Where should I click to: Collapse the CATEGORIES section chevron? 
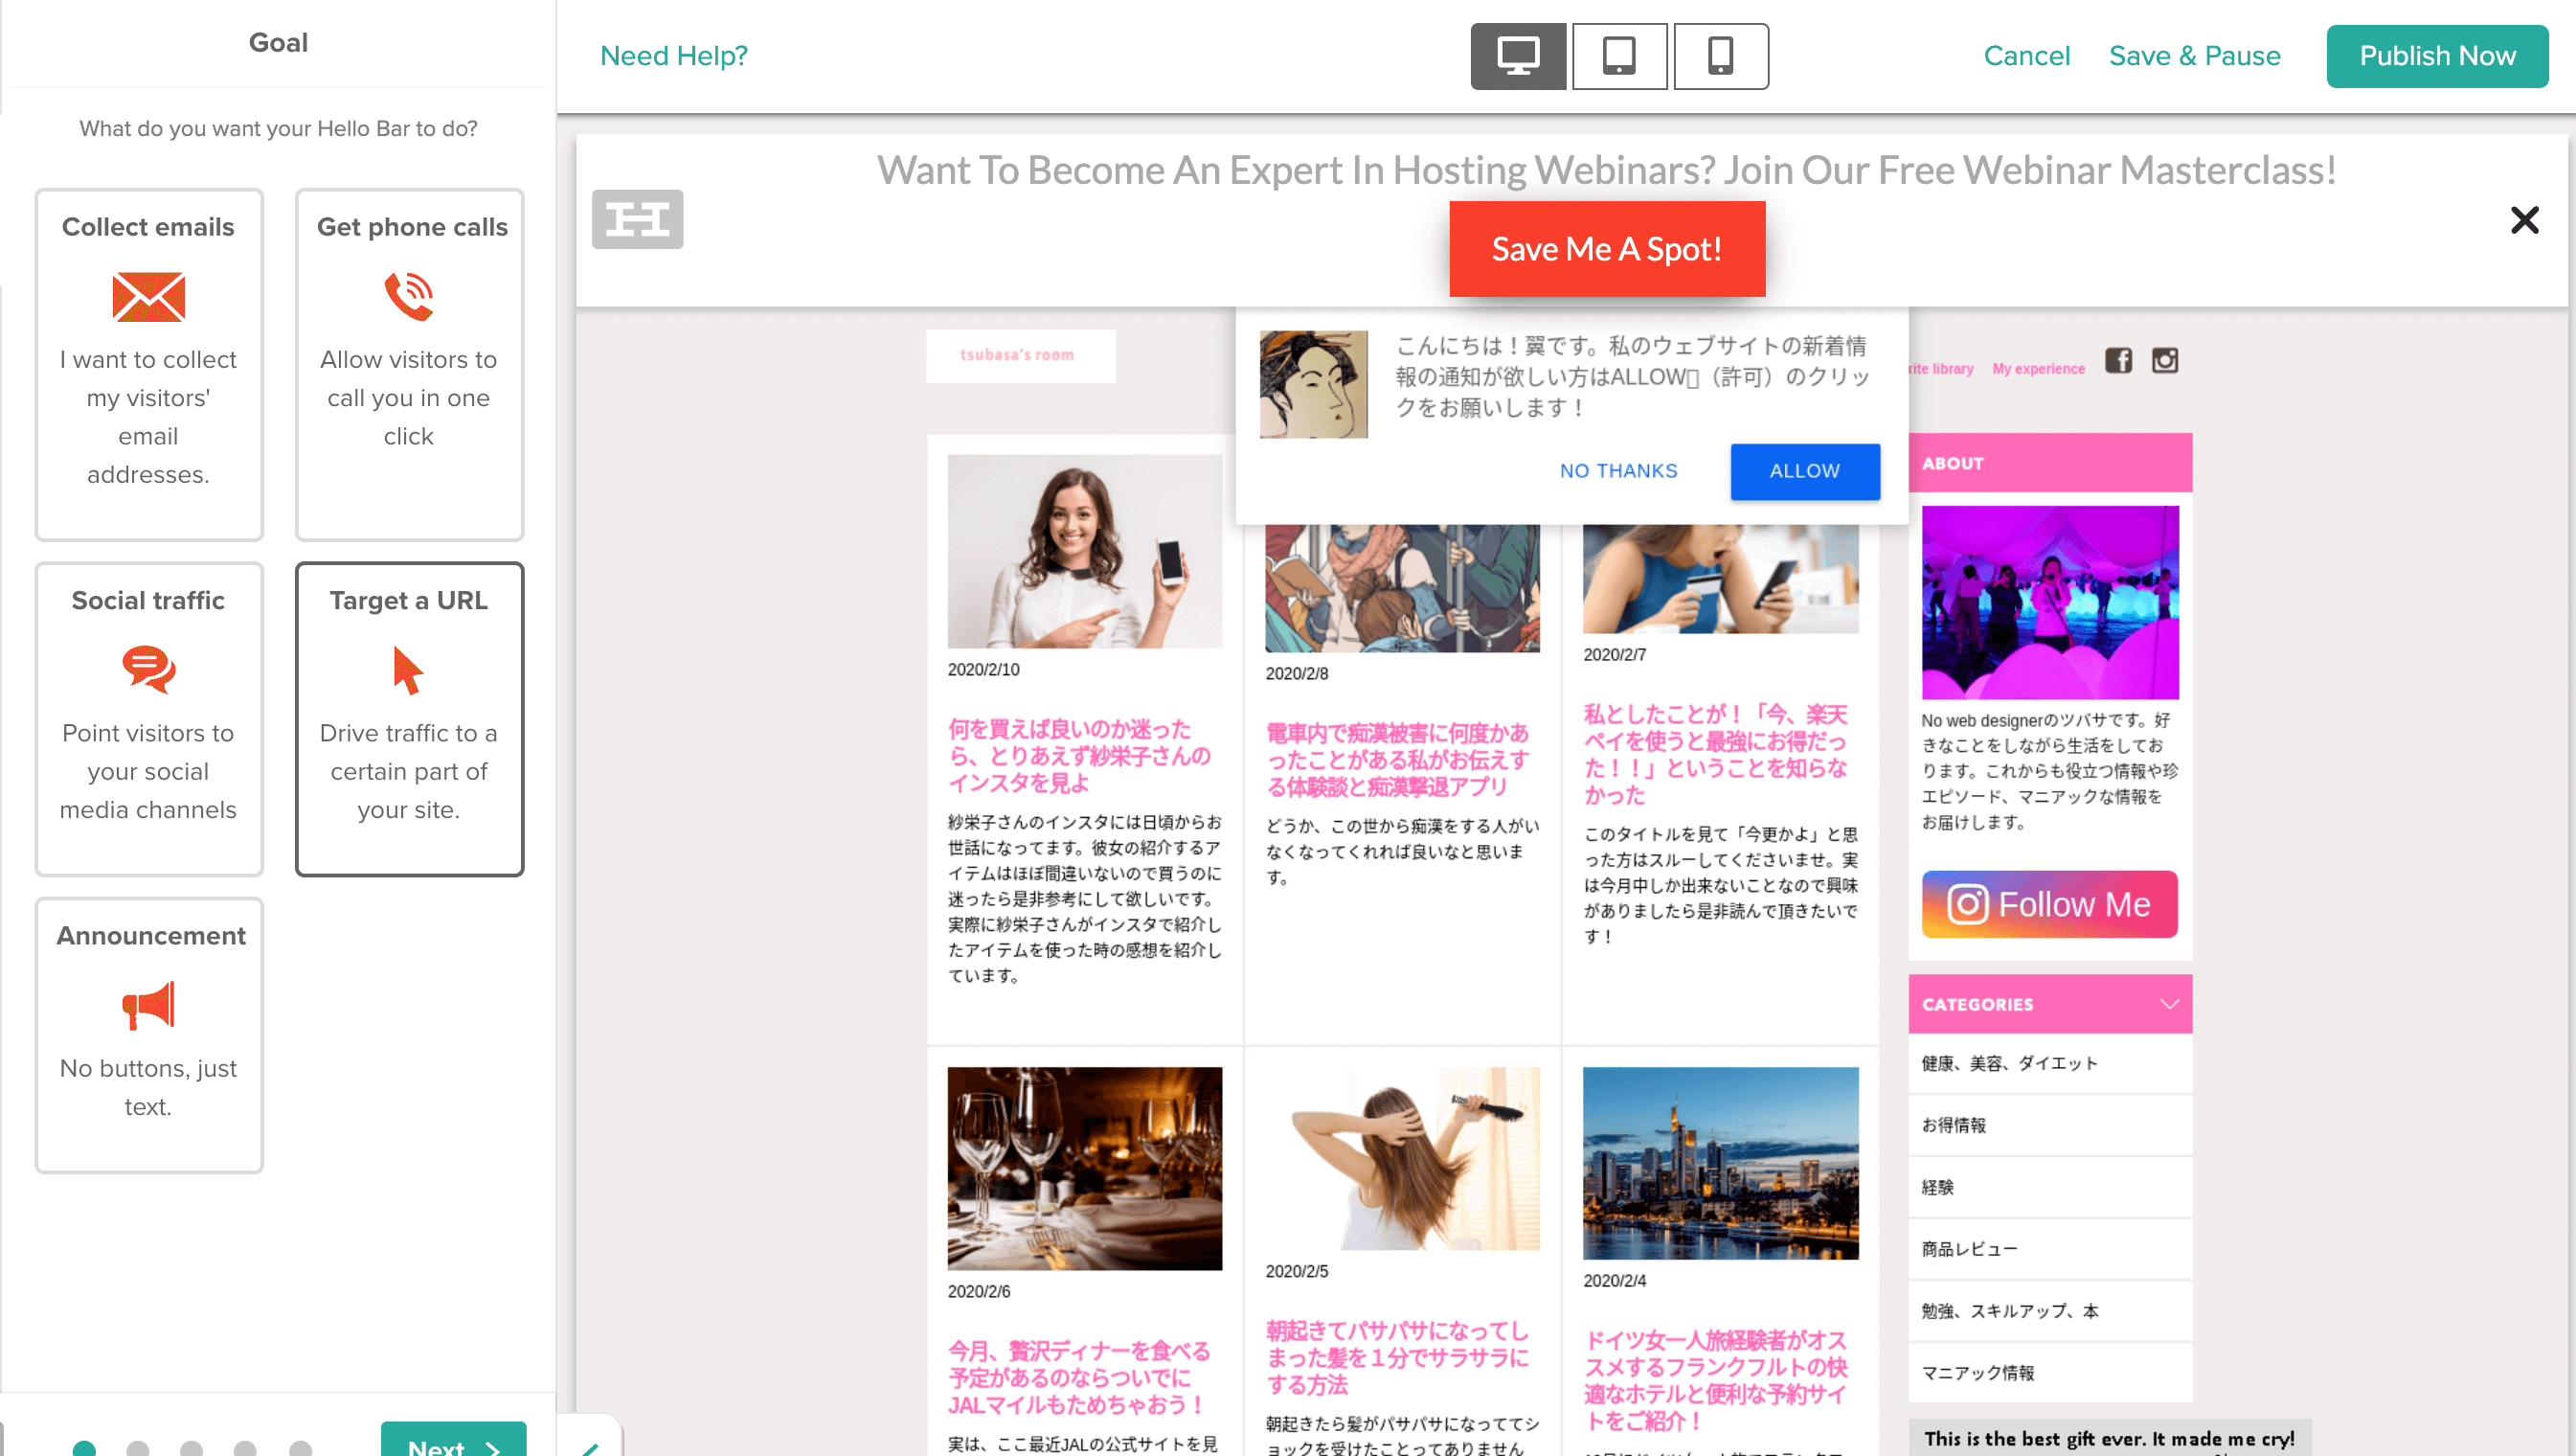2169,1004
